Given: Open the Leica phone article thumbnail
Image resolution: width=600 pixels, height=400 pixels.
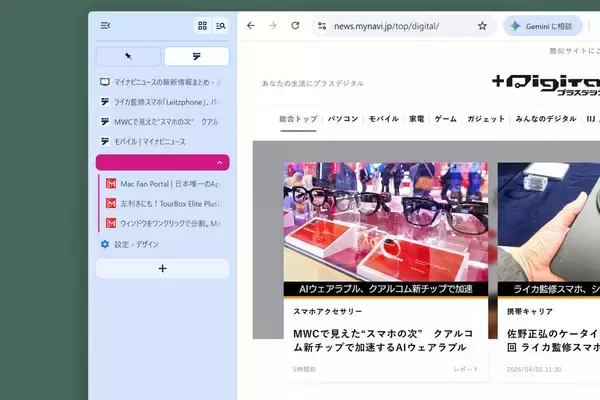Looking at the screenshot, I should (549, 222).
